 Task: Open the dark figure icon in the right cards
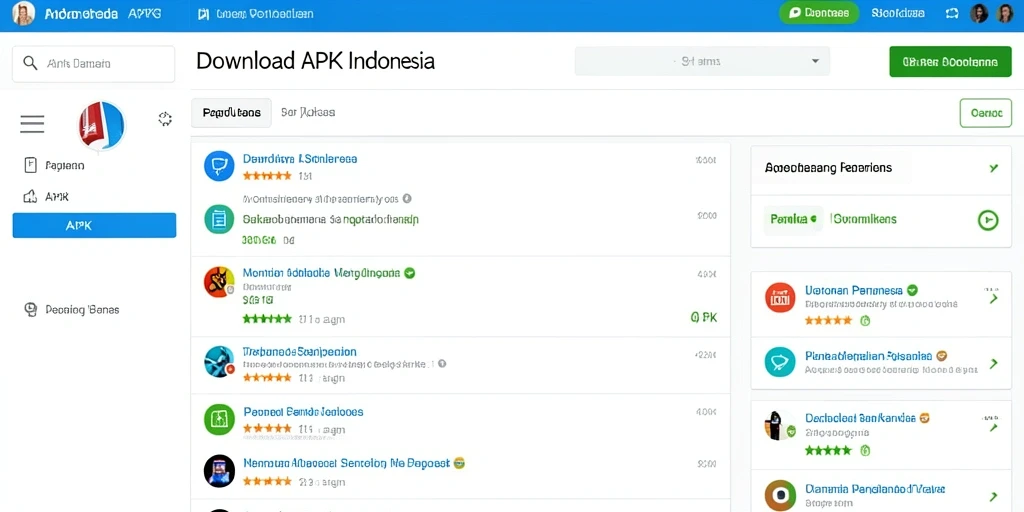pyautogui.click(x=780, y=426)
